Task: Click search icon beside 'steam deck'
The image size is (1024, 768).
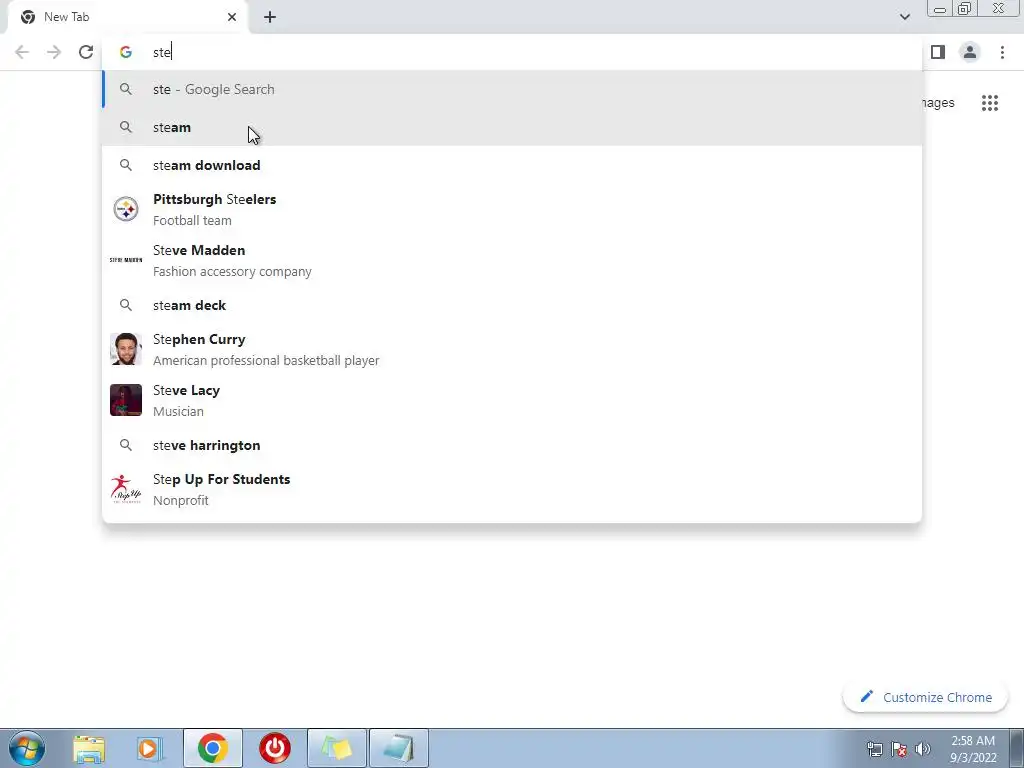Action: click(125, 305)
